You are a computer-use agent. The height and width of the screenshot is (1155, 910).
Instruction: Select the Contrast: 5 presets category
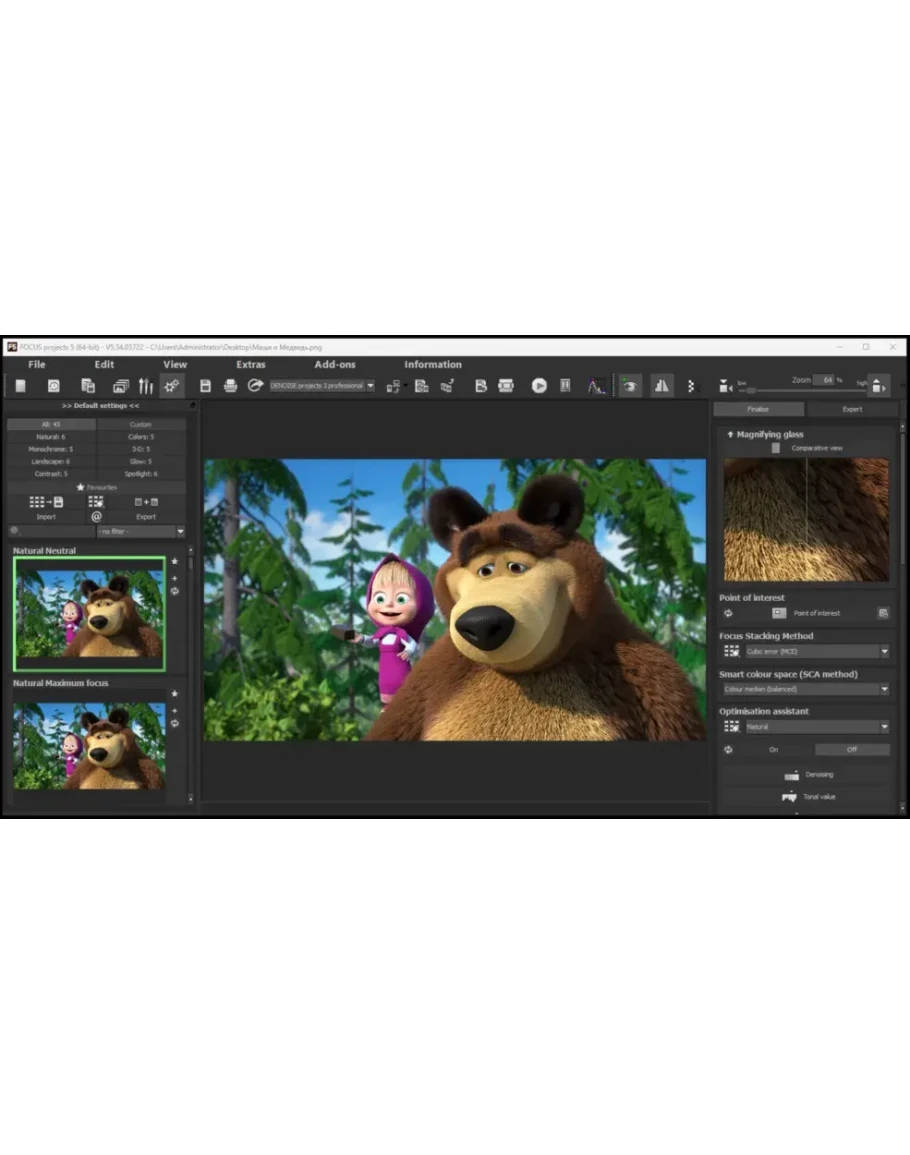52,474
